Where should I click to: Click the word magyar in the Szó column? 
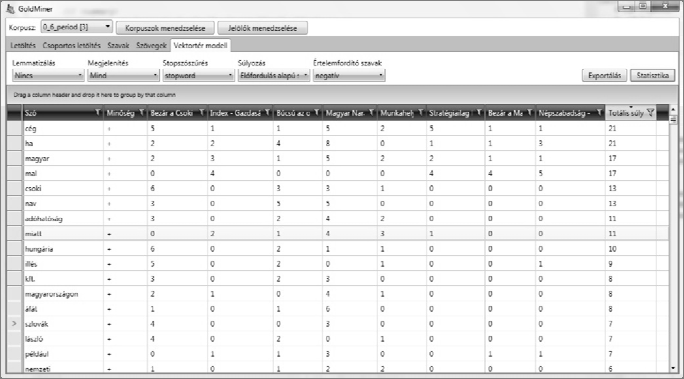tap(37, 159)
